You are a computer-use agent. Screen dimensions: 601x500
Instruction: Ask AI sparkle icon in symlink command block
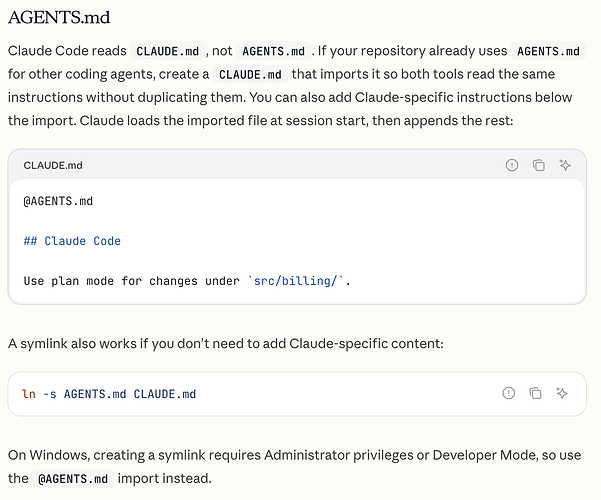(x=562, y=393)
